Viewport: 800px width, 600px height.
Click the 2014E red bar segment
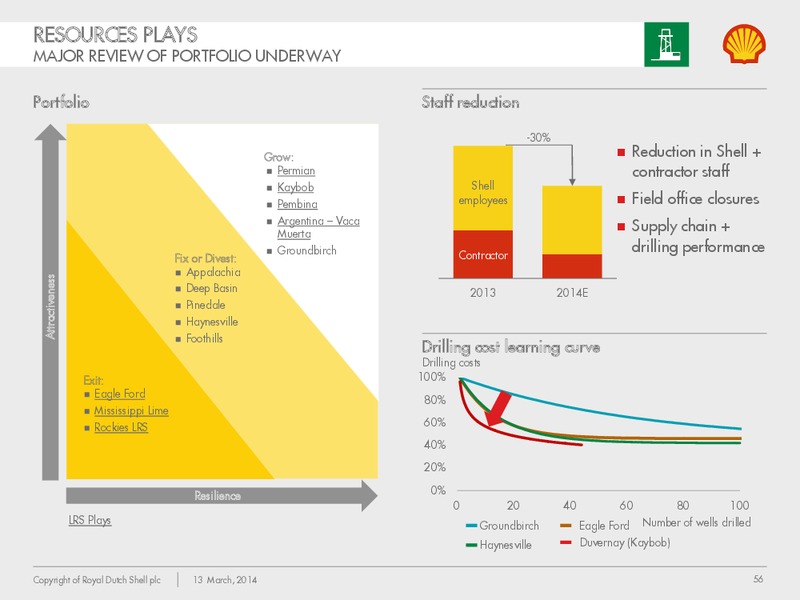572,266
